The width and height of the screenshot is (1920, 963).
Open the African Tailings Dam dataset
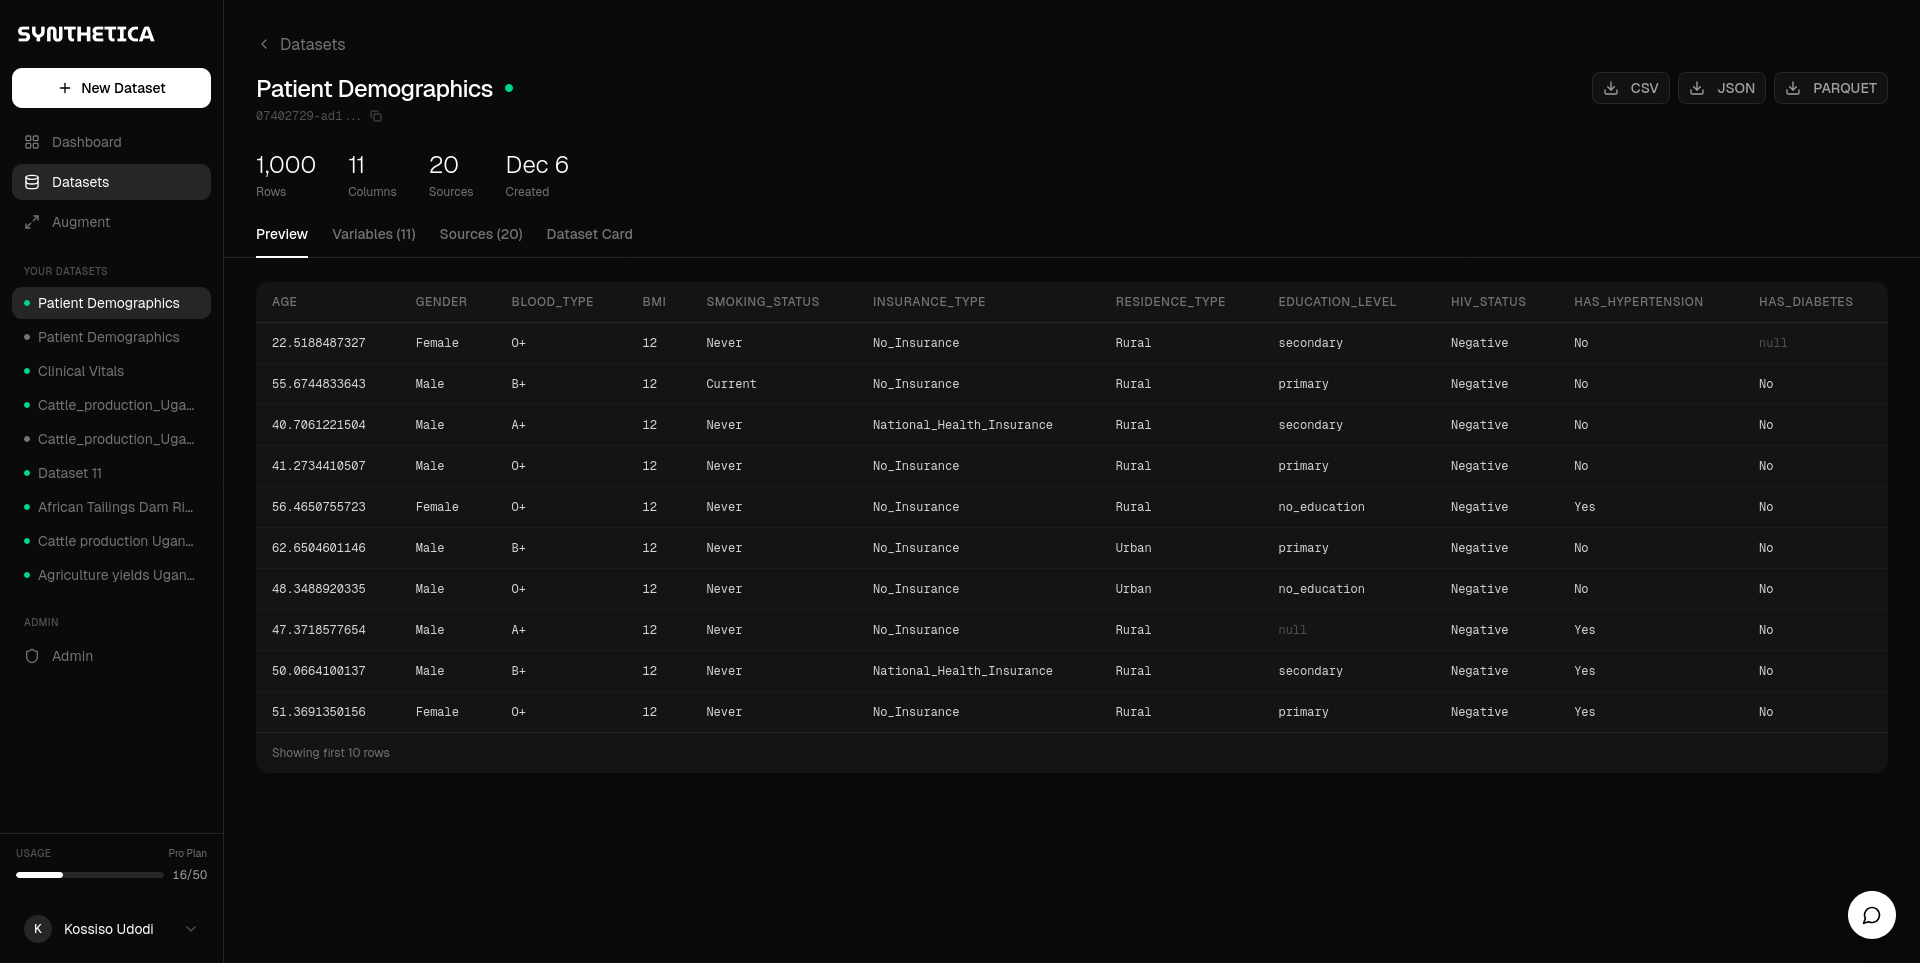111,507
